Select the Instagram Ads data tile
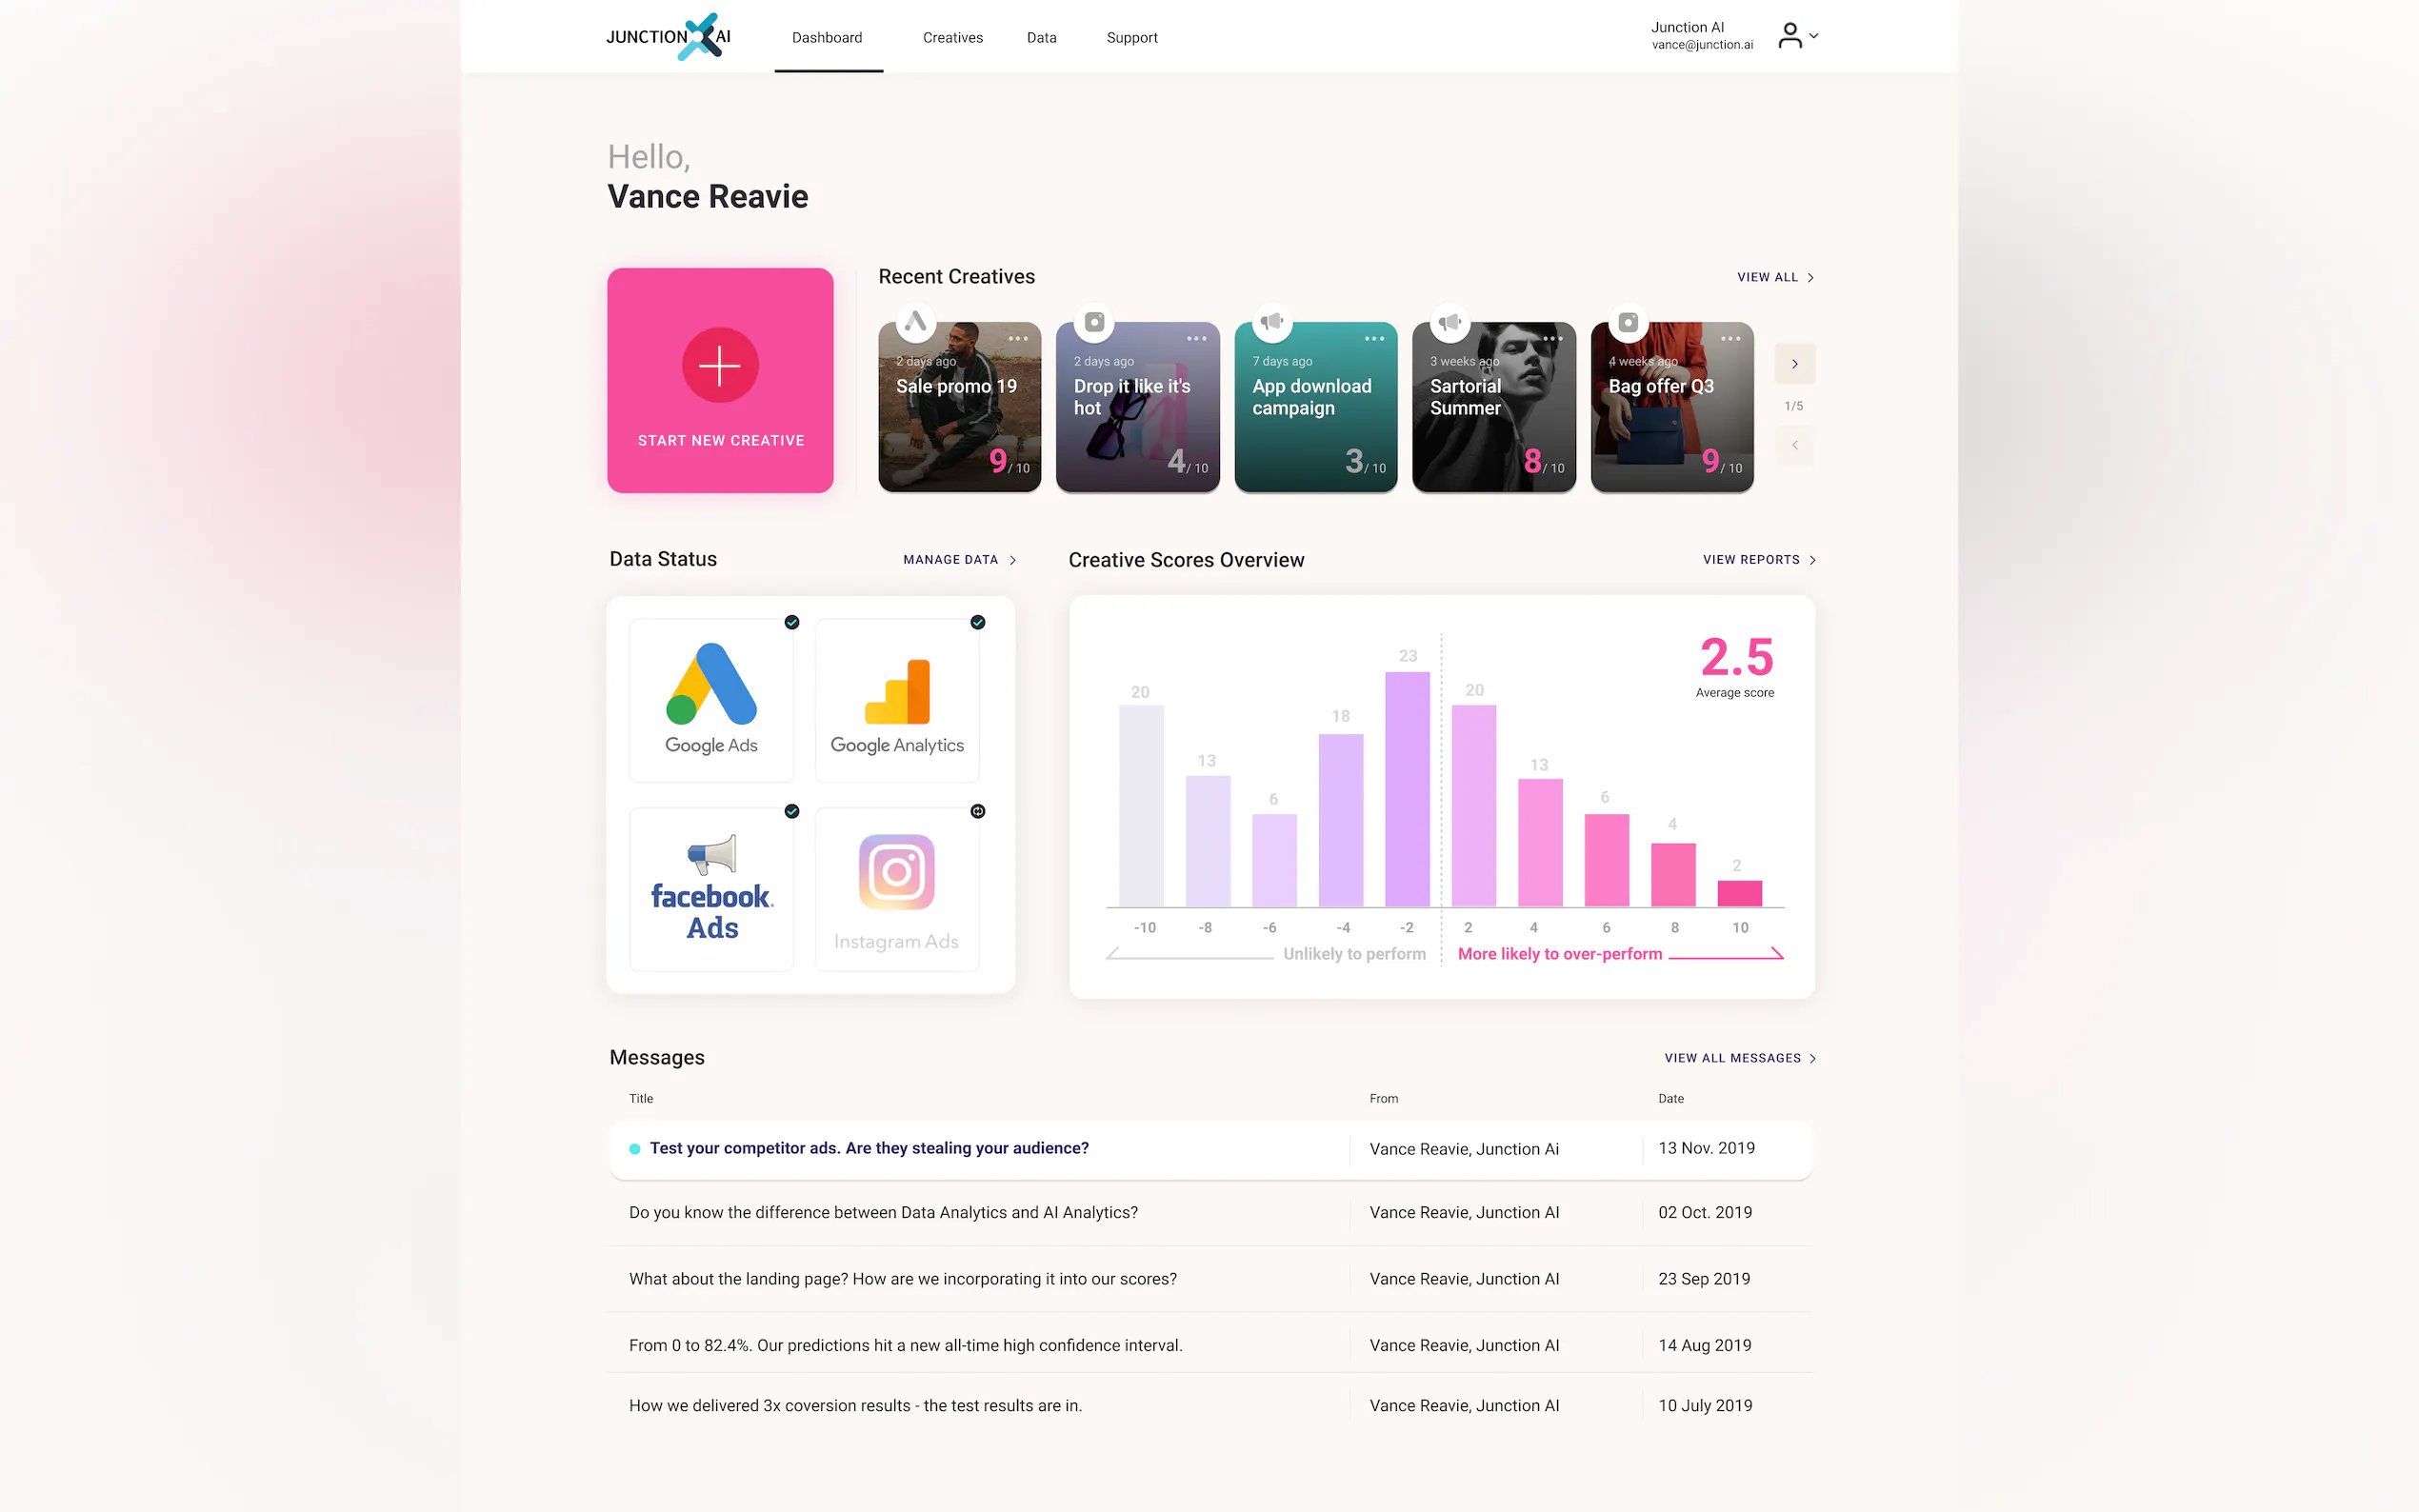This screenshot has width=2419, height=1512. click(896, 889)
